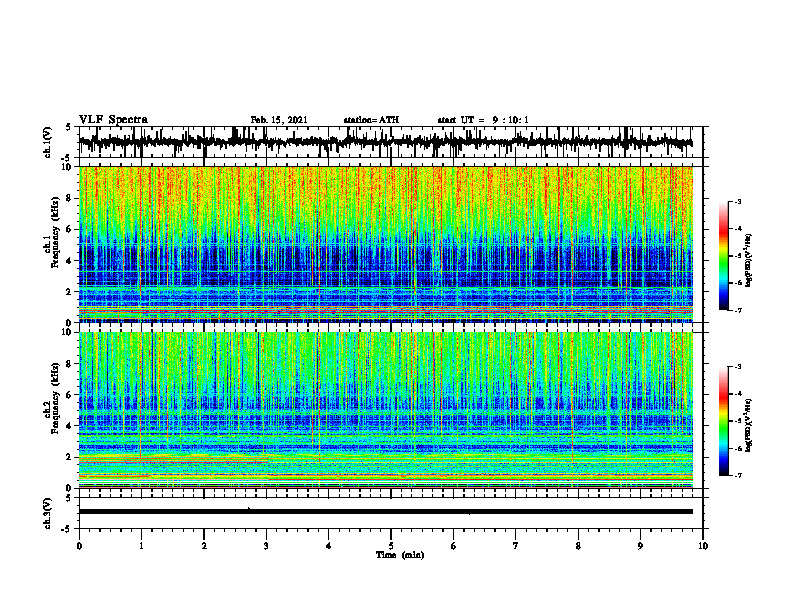Image resolution: width=792 pixels, height=612 pixels.
Task: Click the 'ch.1(V)' waveform axis label
Action: 48,142
